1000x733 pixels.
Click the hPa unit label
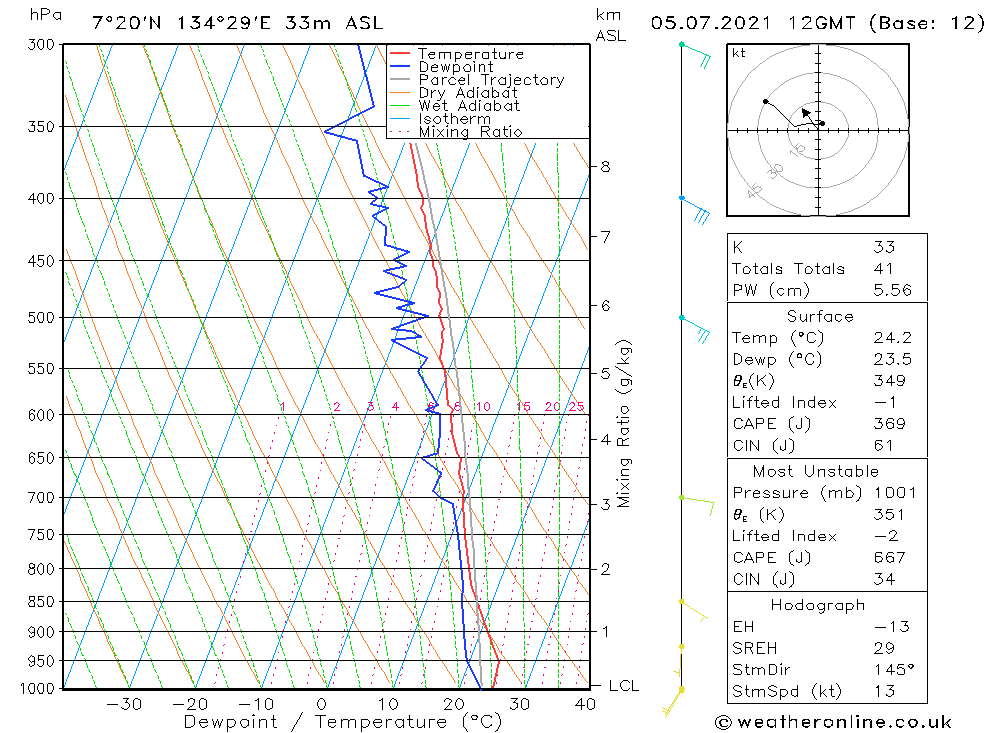tap(45, 15)
